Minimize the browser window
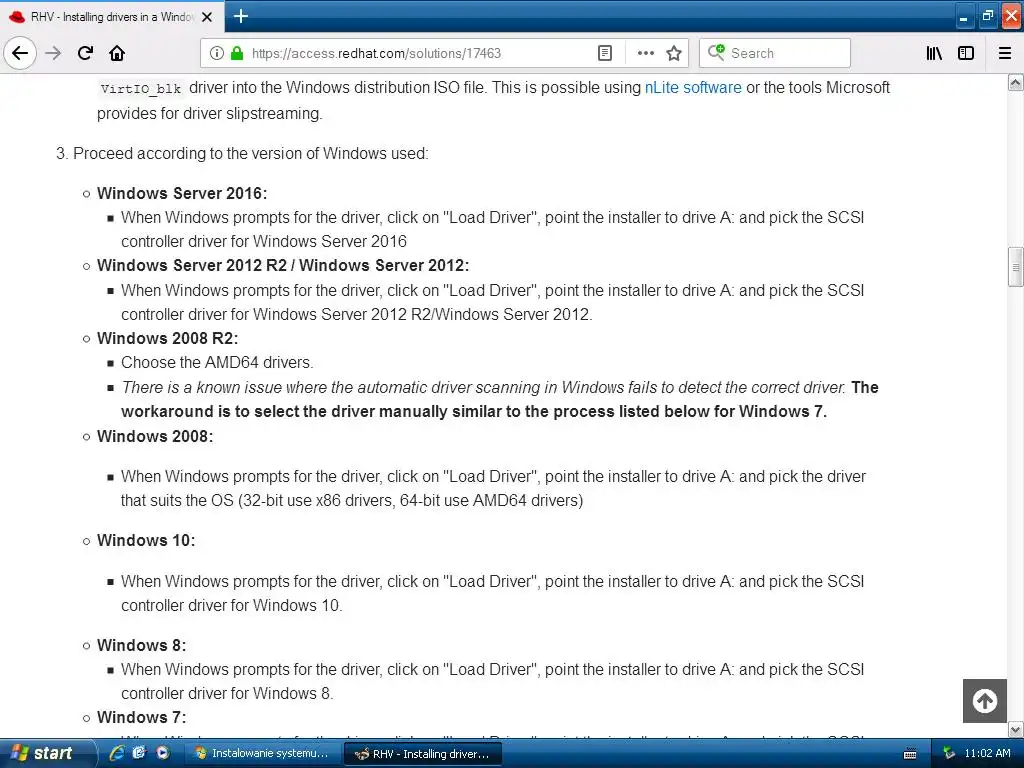1024x768 pixels. coord(963,17)
